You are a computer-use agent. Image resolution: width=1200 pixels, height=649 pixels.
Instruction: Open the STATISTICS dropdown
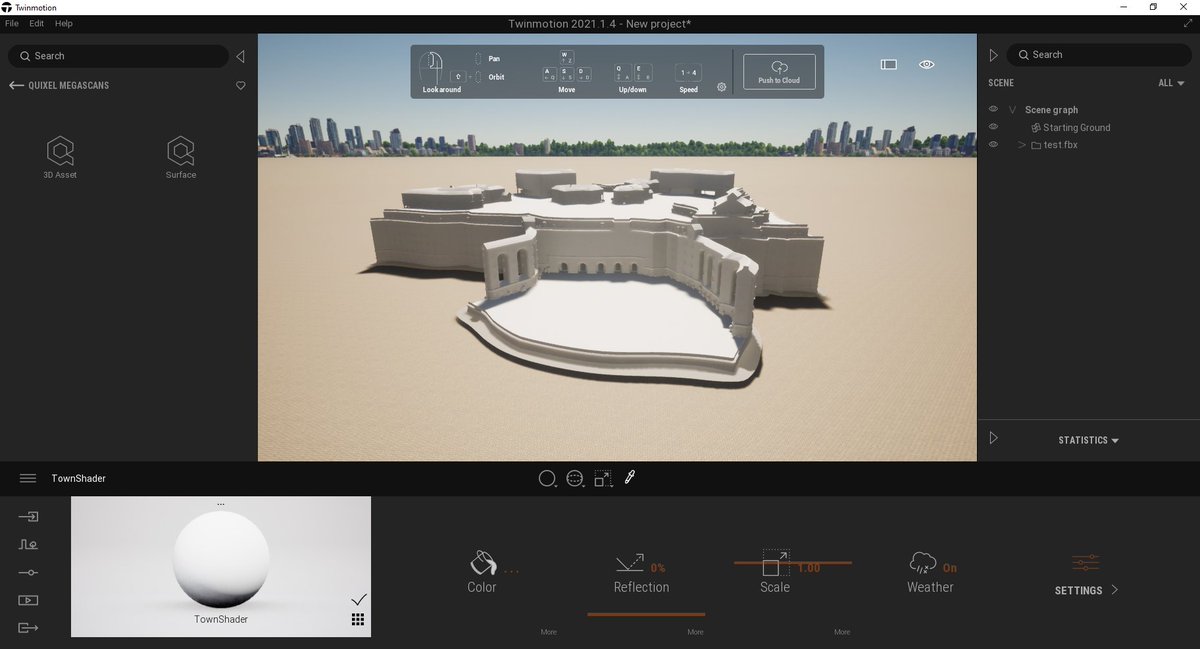pos(1088,440)
